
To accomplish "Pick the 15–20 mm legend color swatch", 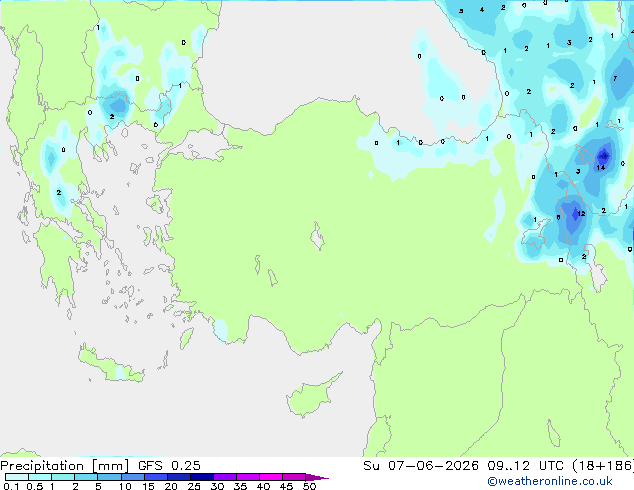I will [x=155, y=477].
